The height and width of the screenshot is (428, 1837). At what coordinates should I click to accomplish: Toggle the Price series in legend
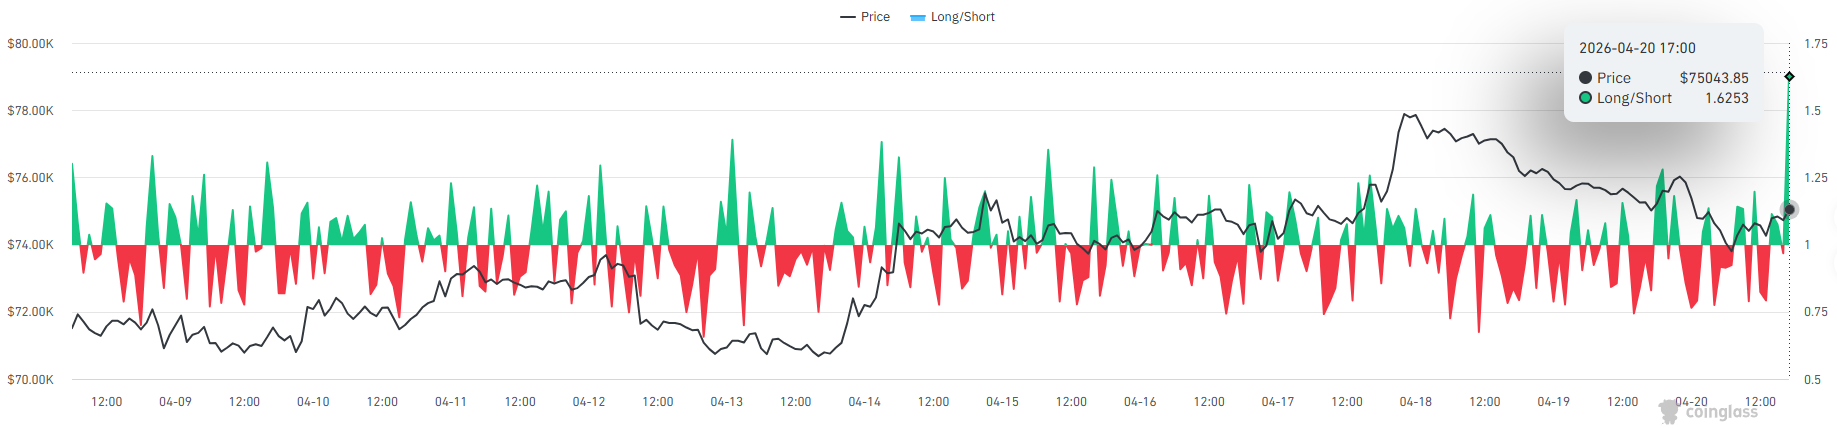click(x=865, y=17)
